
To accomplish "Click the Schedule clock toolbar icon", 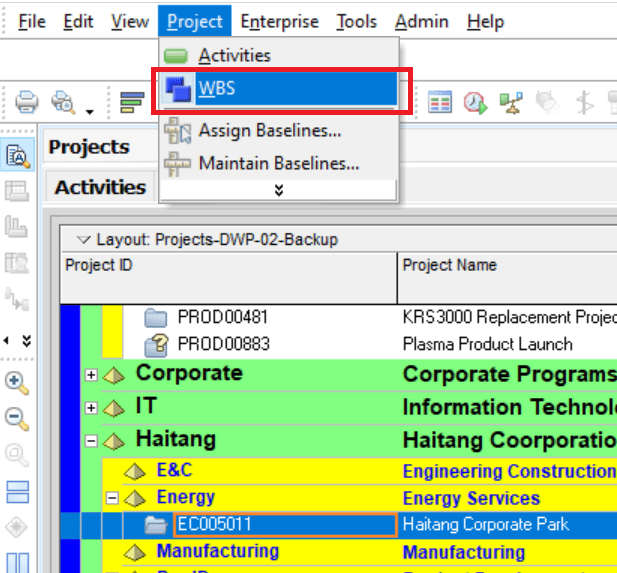I will coord(475,103).
